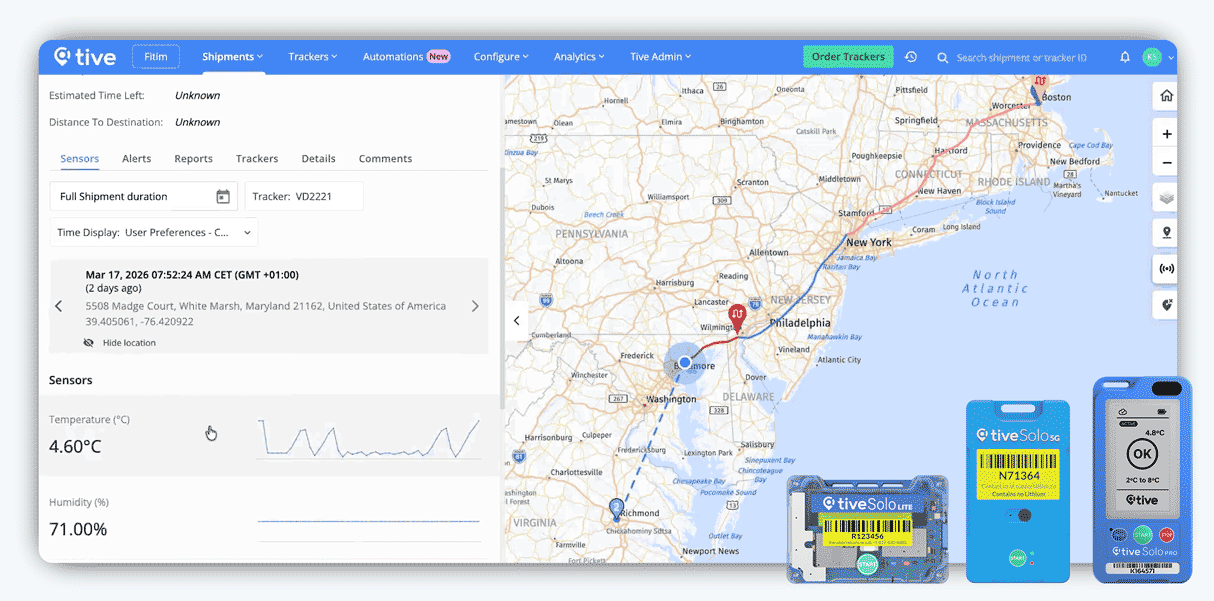Expand the Analytics menu
Viewport: 1214px width, 601px height.
[x=580, y=57]
